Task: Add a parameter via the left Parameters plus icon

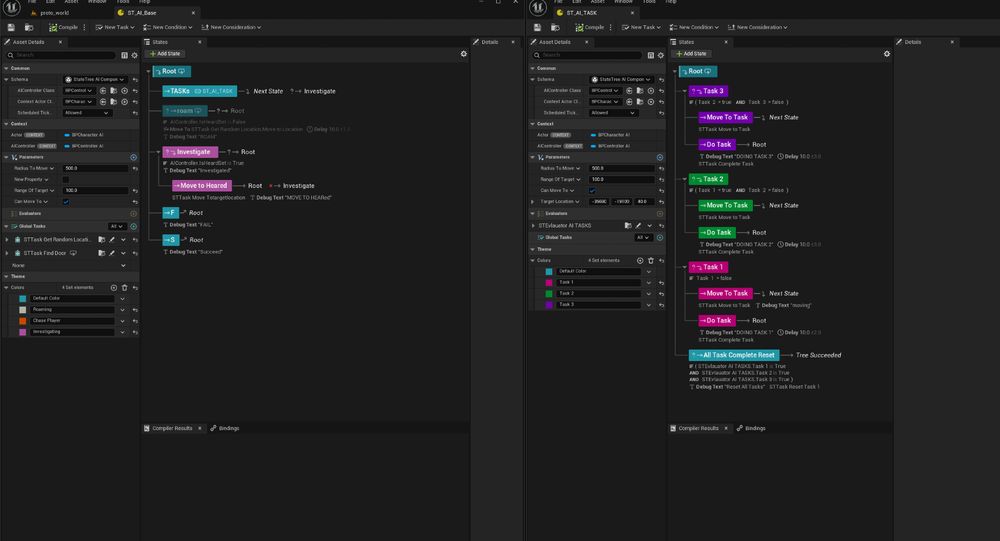Action: [x=133, y=157]
